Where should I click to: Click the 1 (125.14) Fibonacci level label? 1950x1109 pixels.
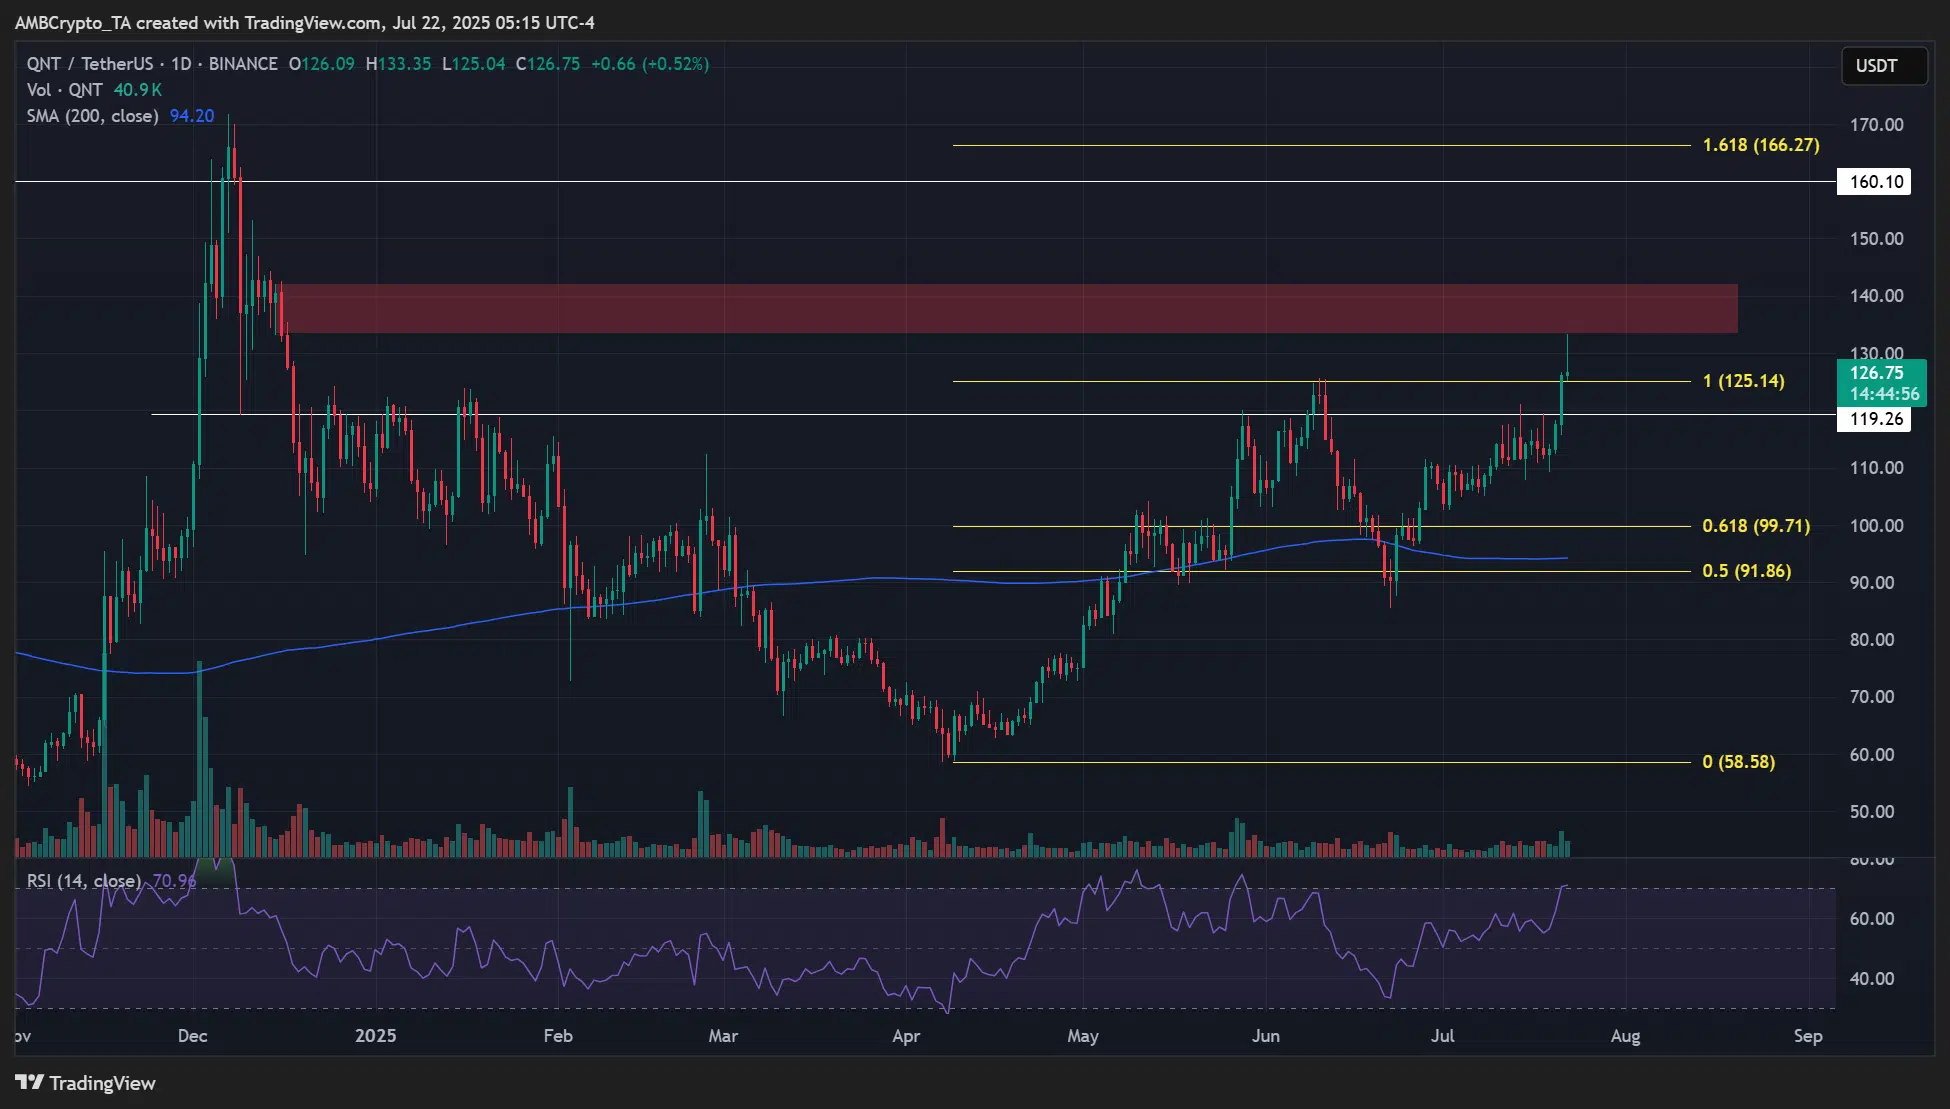pos(1743,381)
